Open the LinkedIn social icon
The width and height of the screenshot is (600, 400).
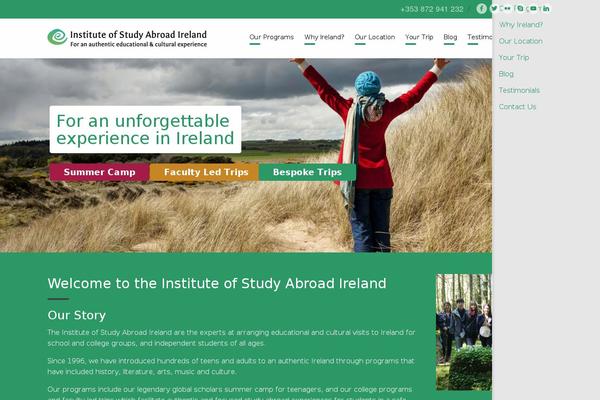click(546, 8)
